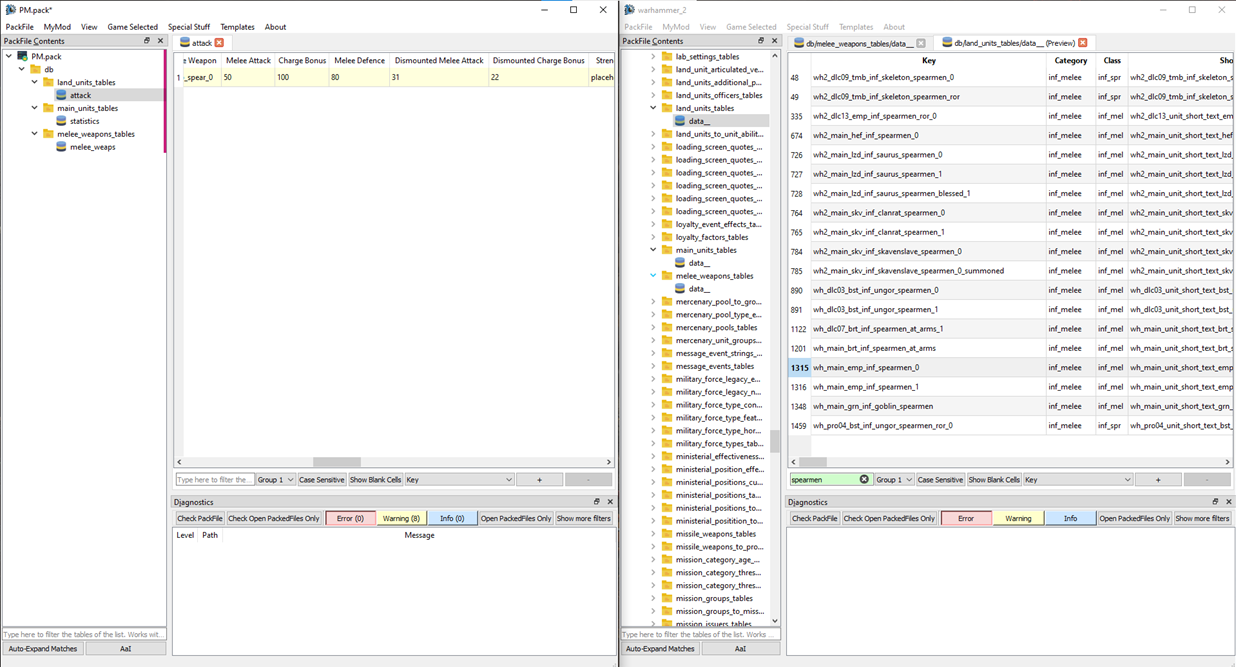
Task: Toggle Case Sensitive in warhammer_2 filter bar
Action: click(x=940, y=480)
